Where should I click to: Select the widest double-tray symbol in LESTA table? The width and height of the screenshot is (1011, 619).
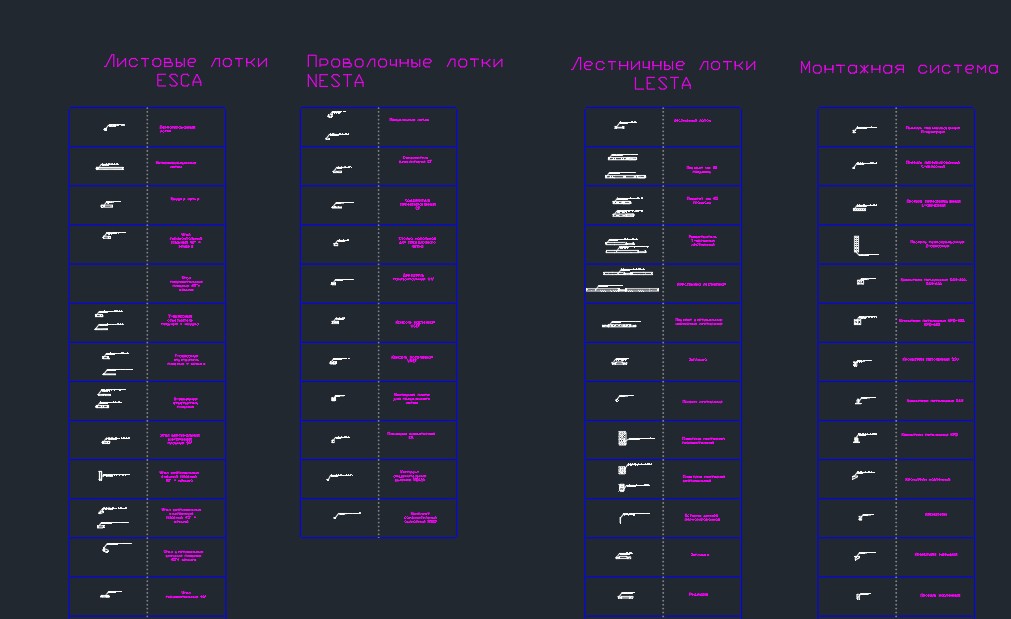coord(622,282)
